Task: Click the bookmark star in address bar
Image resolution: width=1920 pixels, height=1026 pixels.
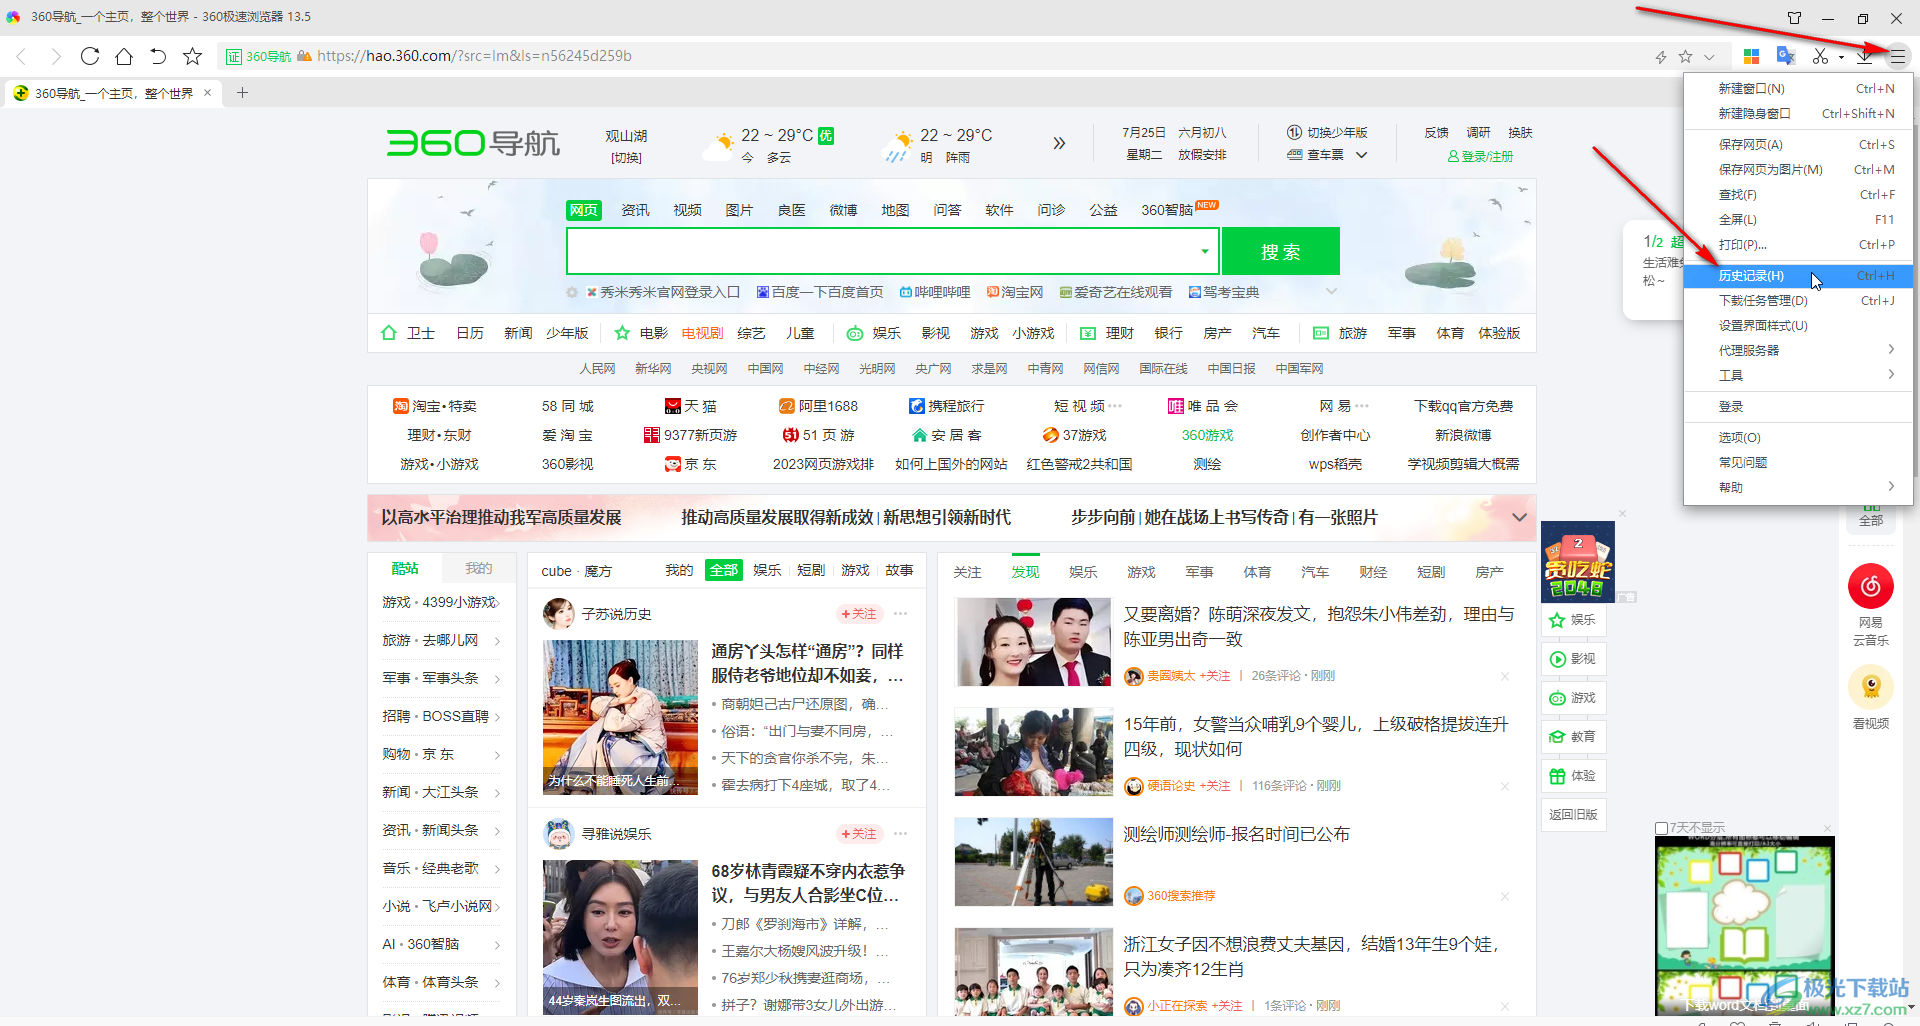Action: click(x=1685, y=57)
